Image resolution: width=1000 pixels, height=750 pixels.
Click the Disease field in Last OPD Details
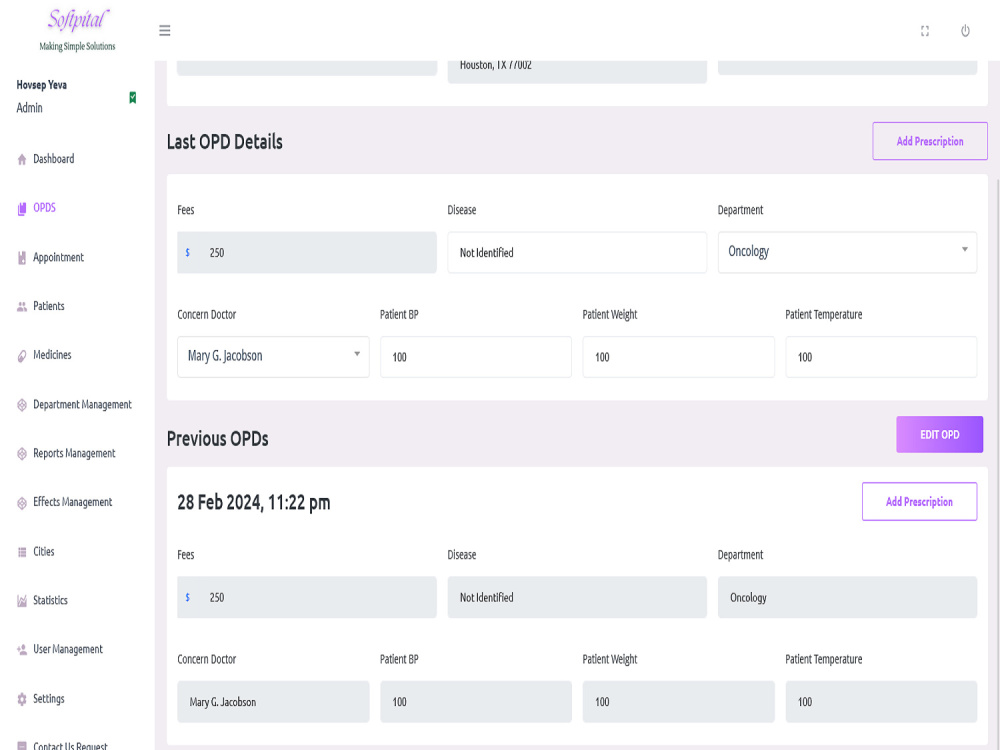[x=577, y=253]
